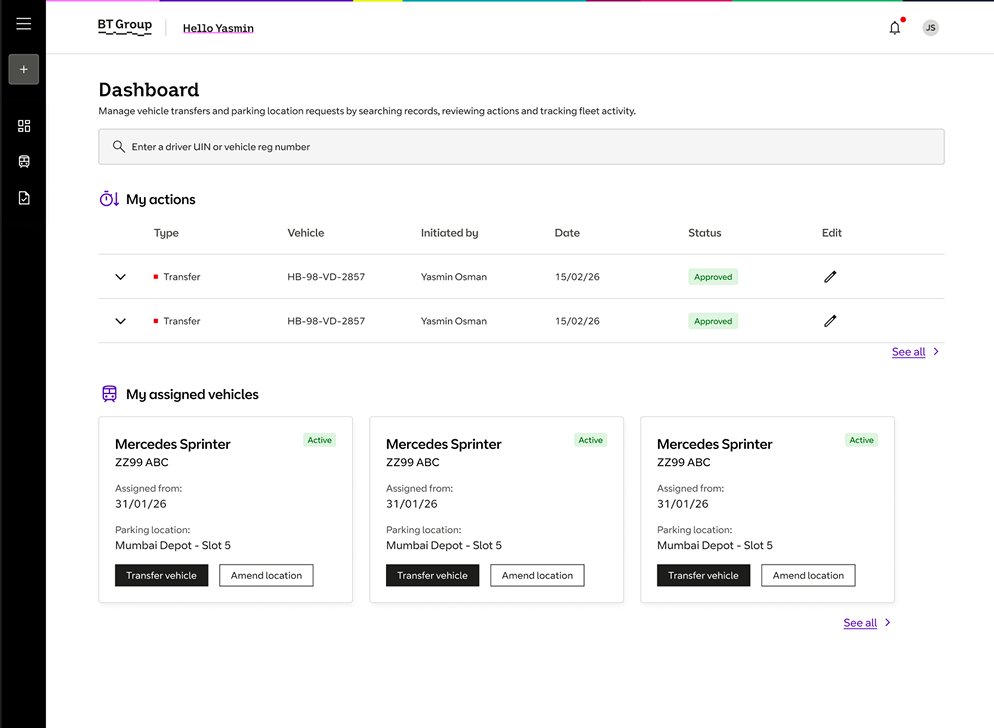Screen dimensions: 994x728
Task: Click the Active badge on the last Sprinter card
Action: pos(862,440)
